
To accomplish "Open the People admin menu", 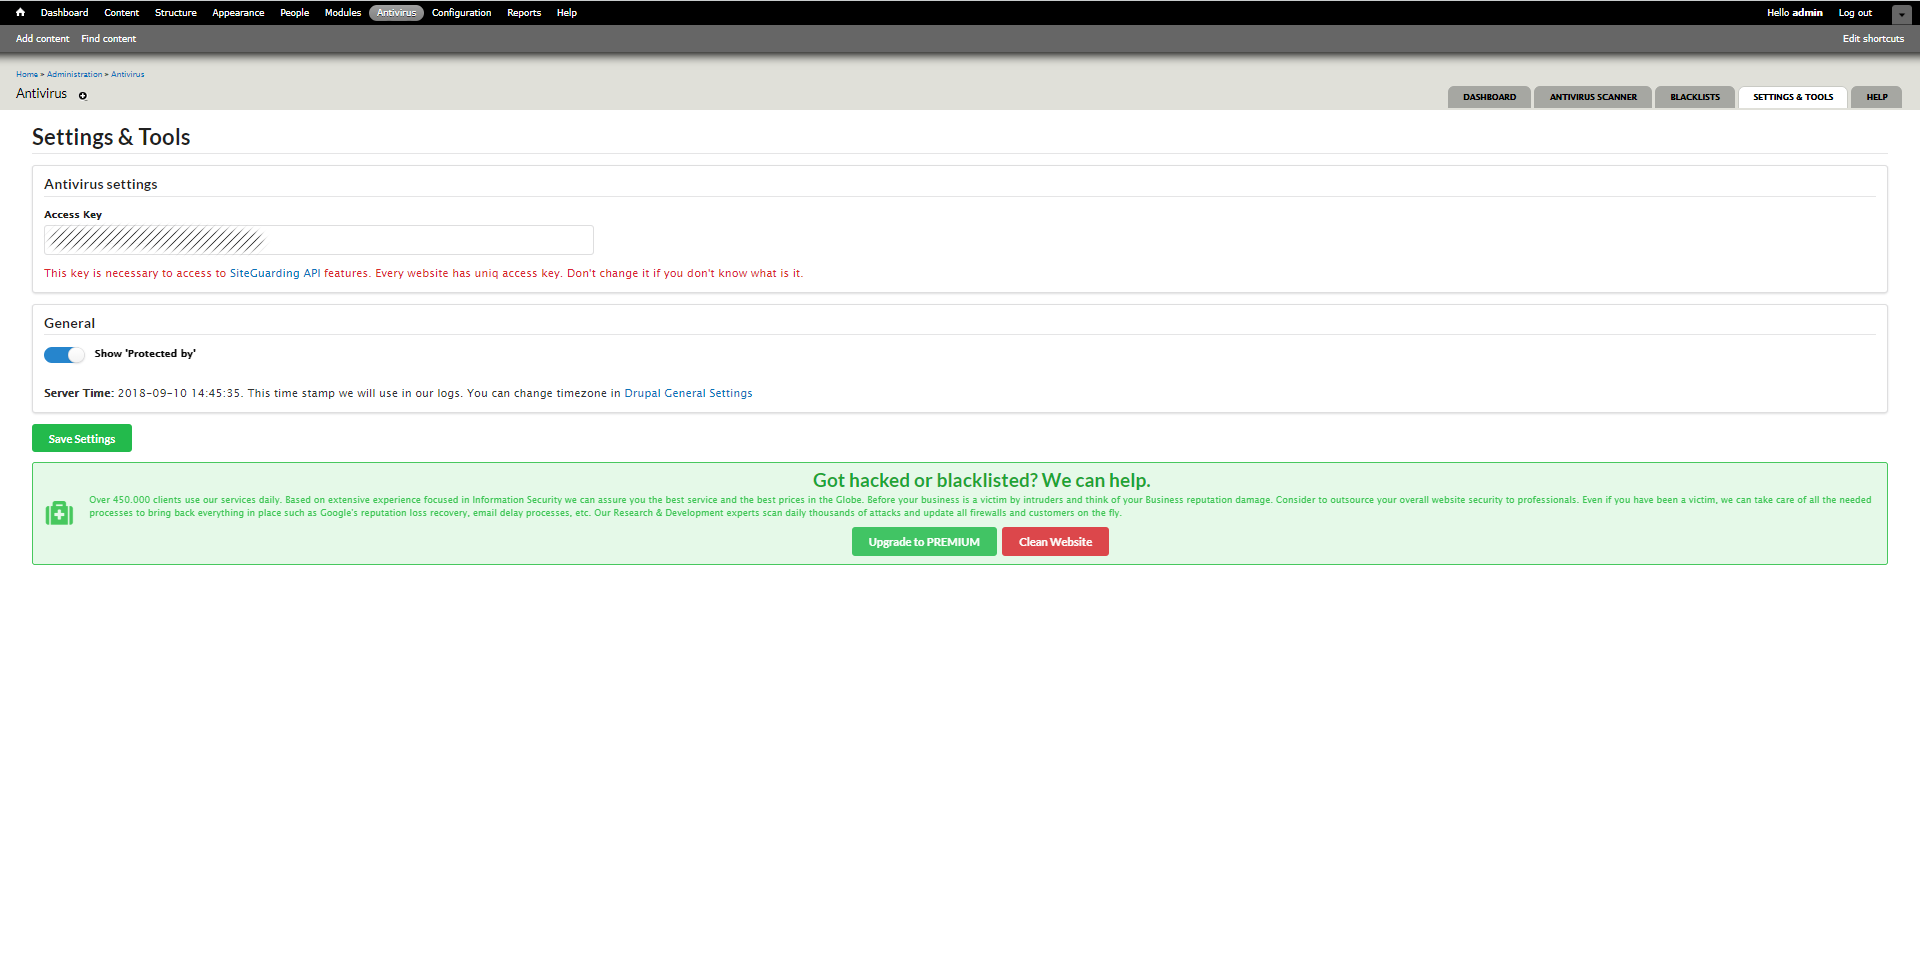I will click(x=295, y=13).
